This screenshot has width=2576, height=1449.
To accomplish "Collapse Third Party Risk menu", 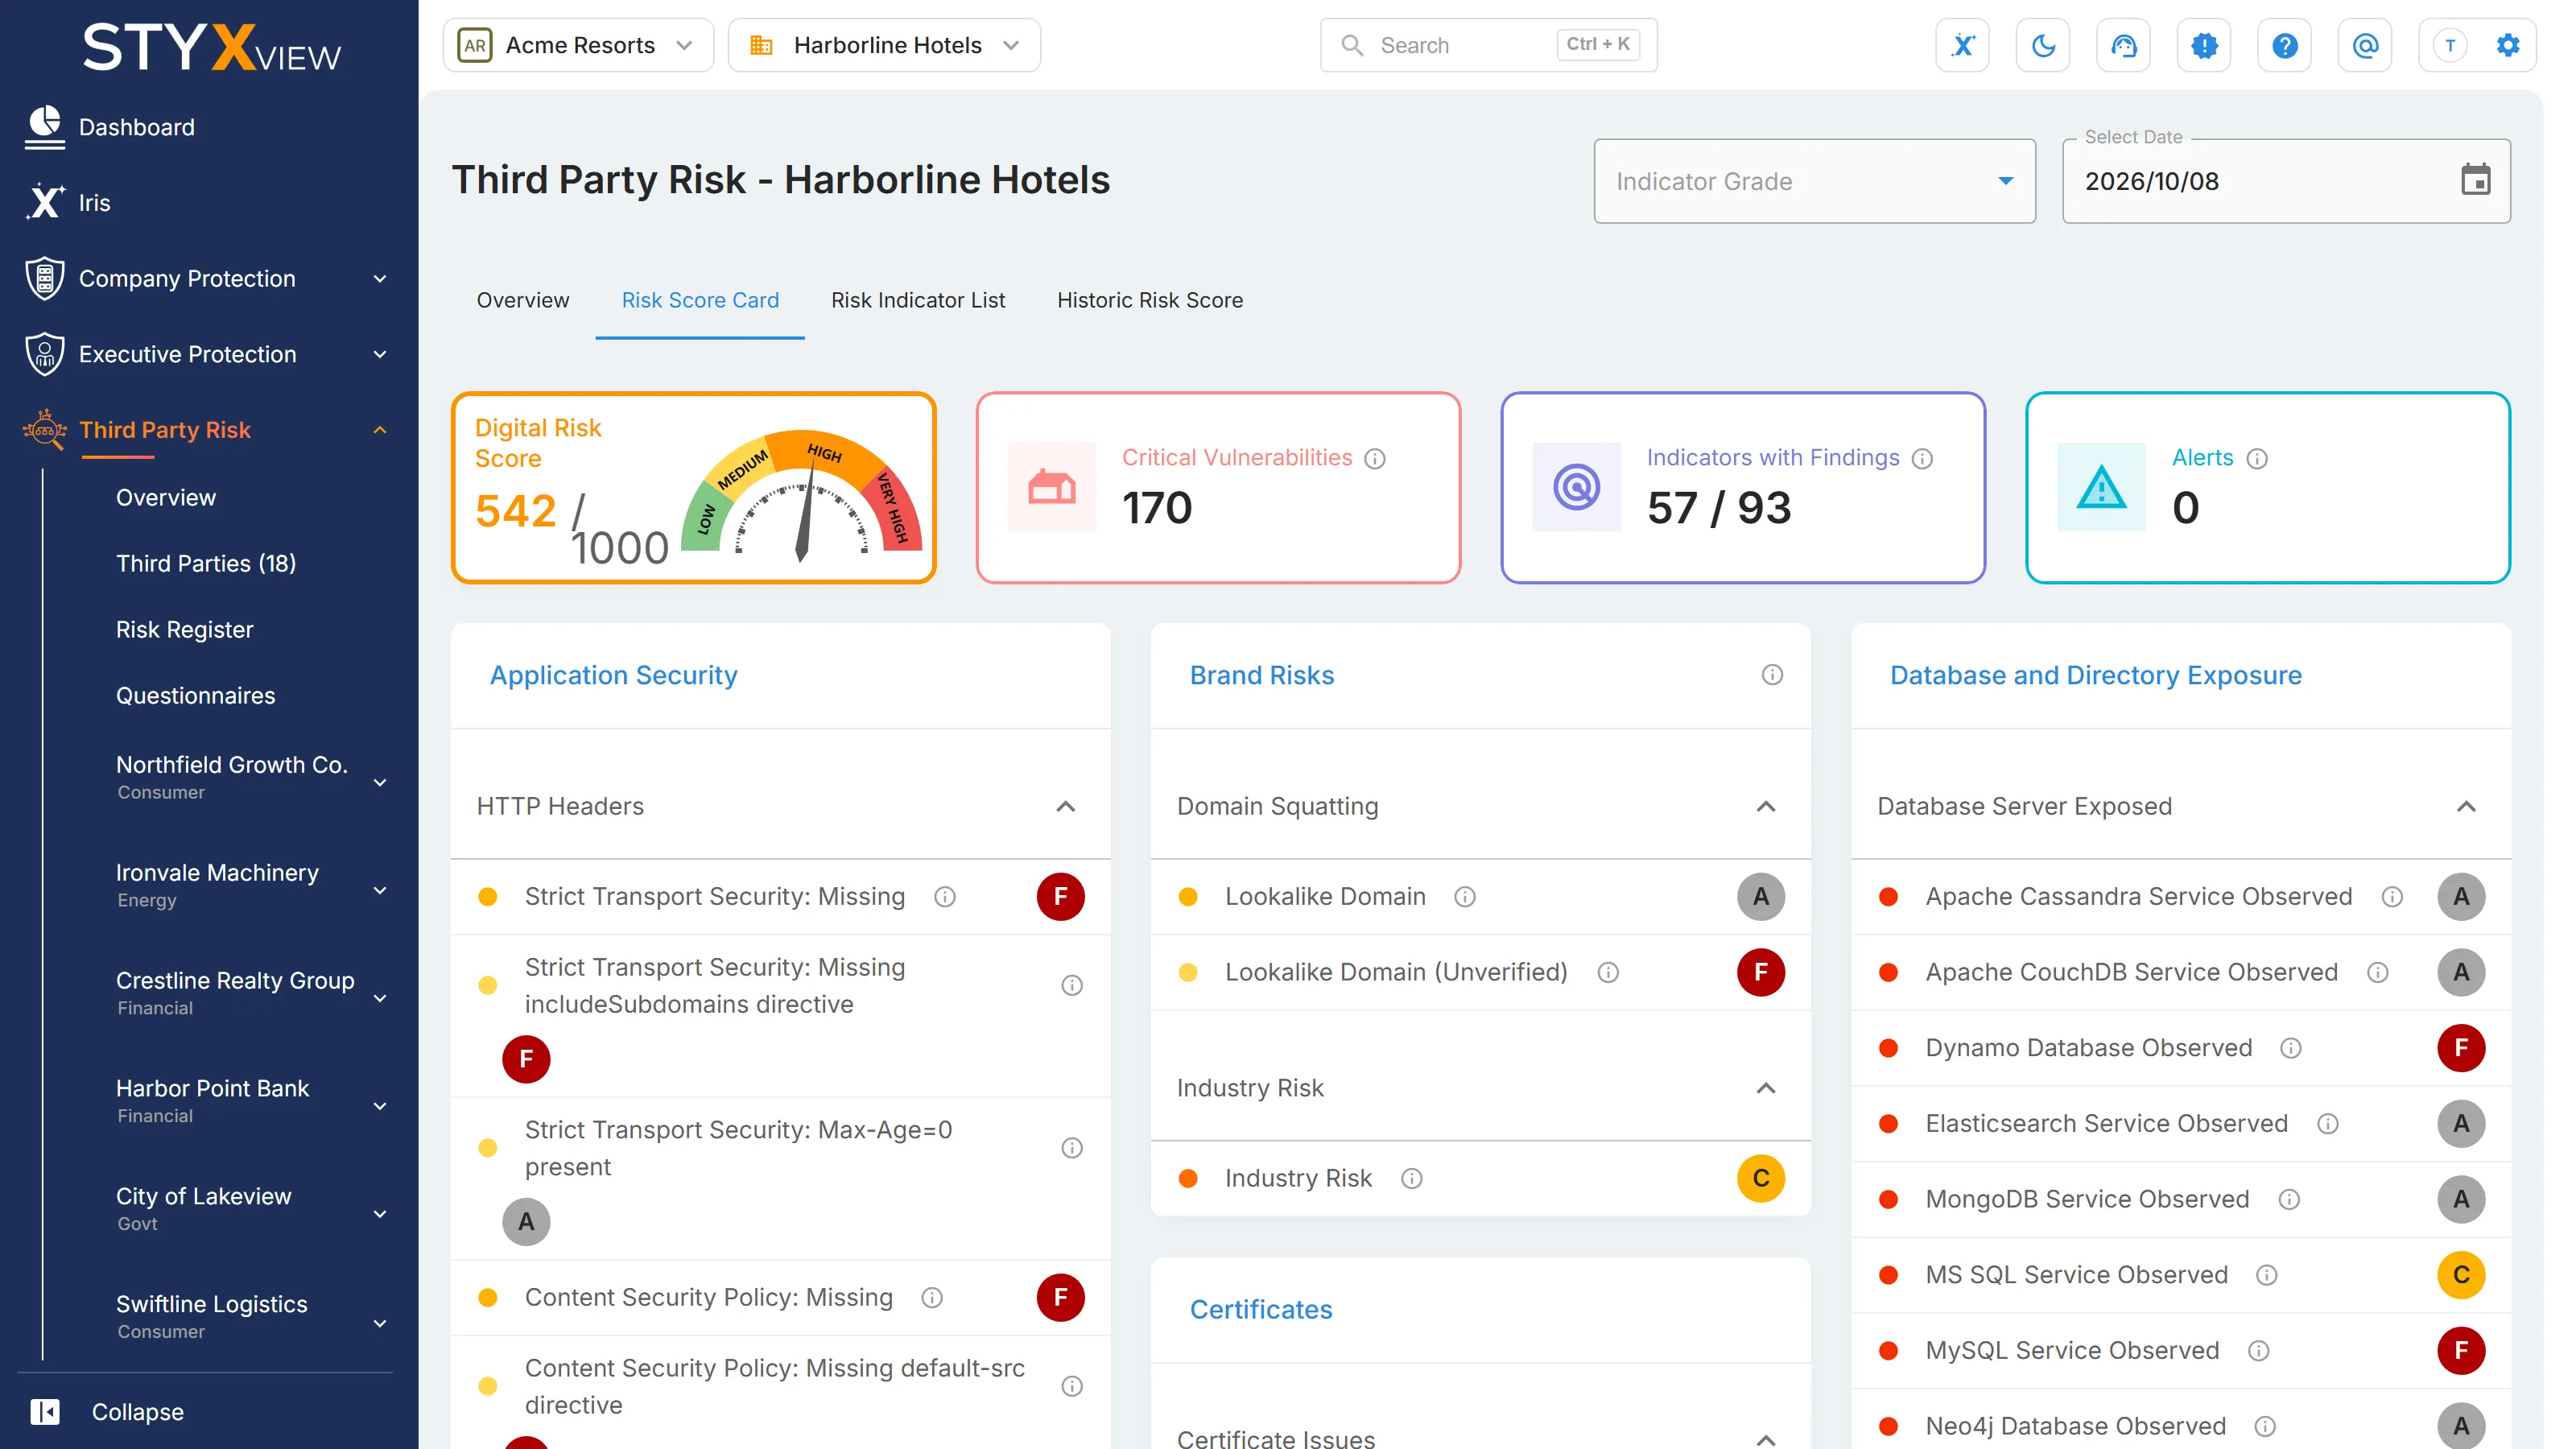I will [380, 430].
